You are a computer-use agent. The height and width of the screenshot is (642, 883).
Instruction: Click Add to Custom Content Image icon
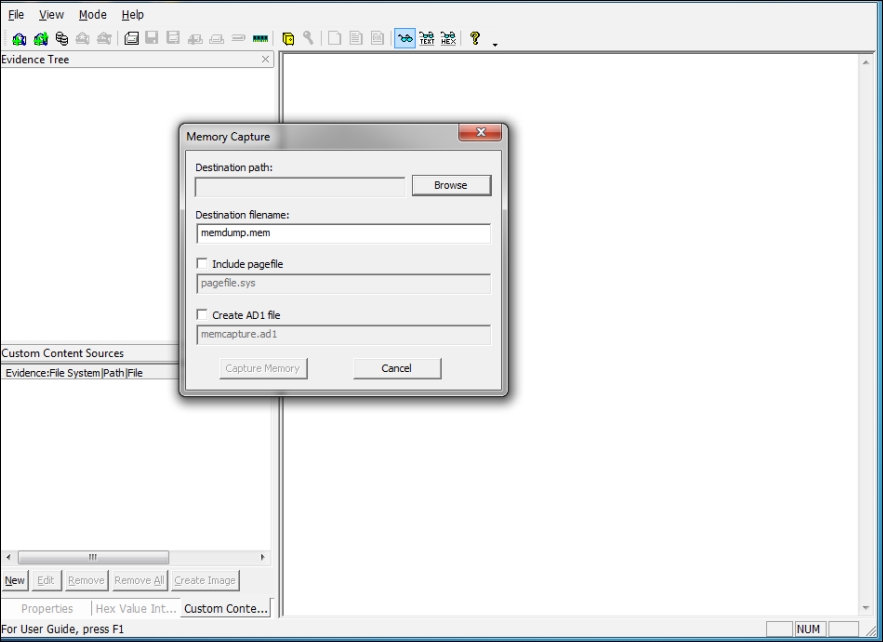[x=195, y=38]
